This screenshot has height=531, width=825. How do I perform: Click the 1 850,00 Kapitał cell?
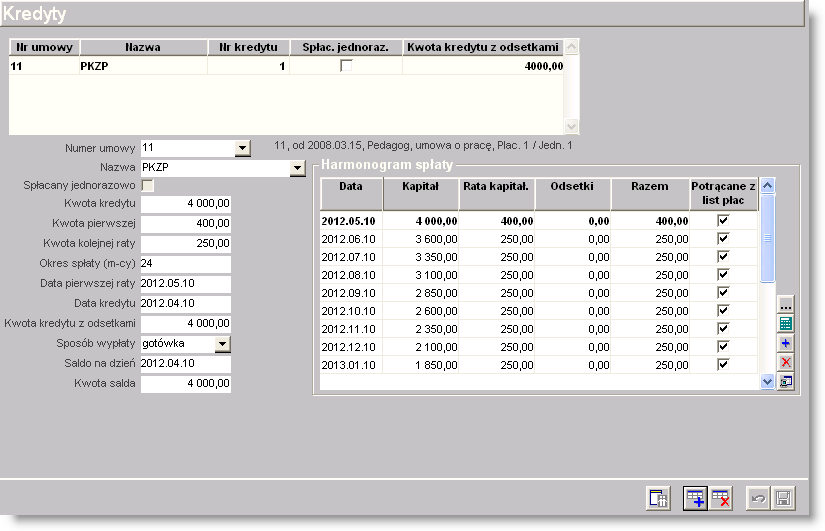point(421,365)
